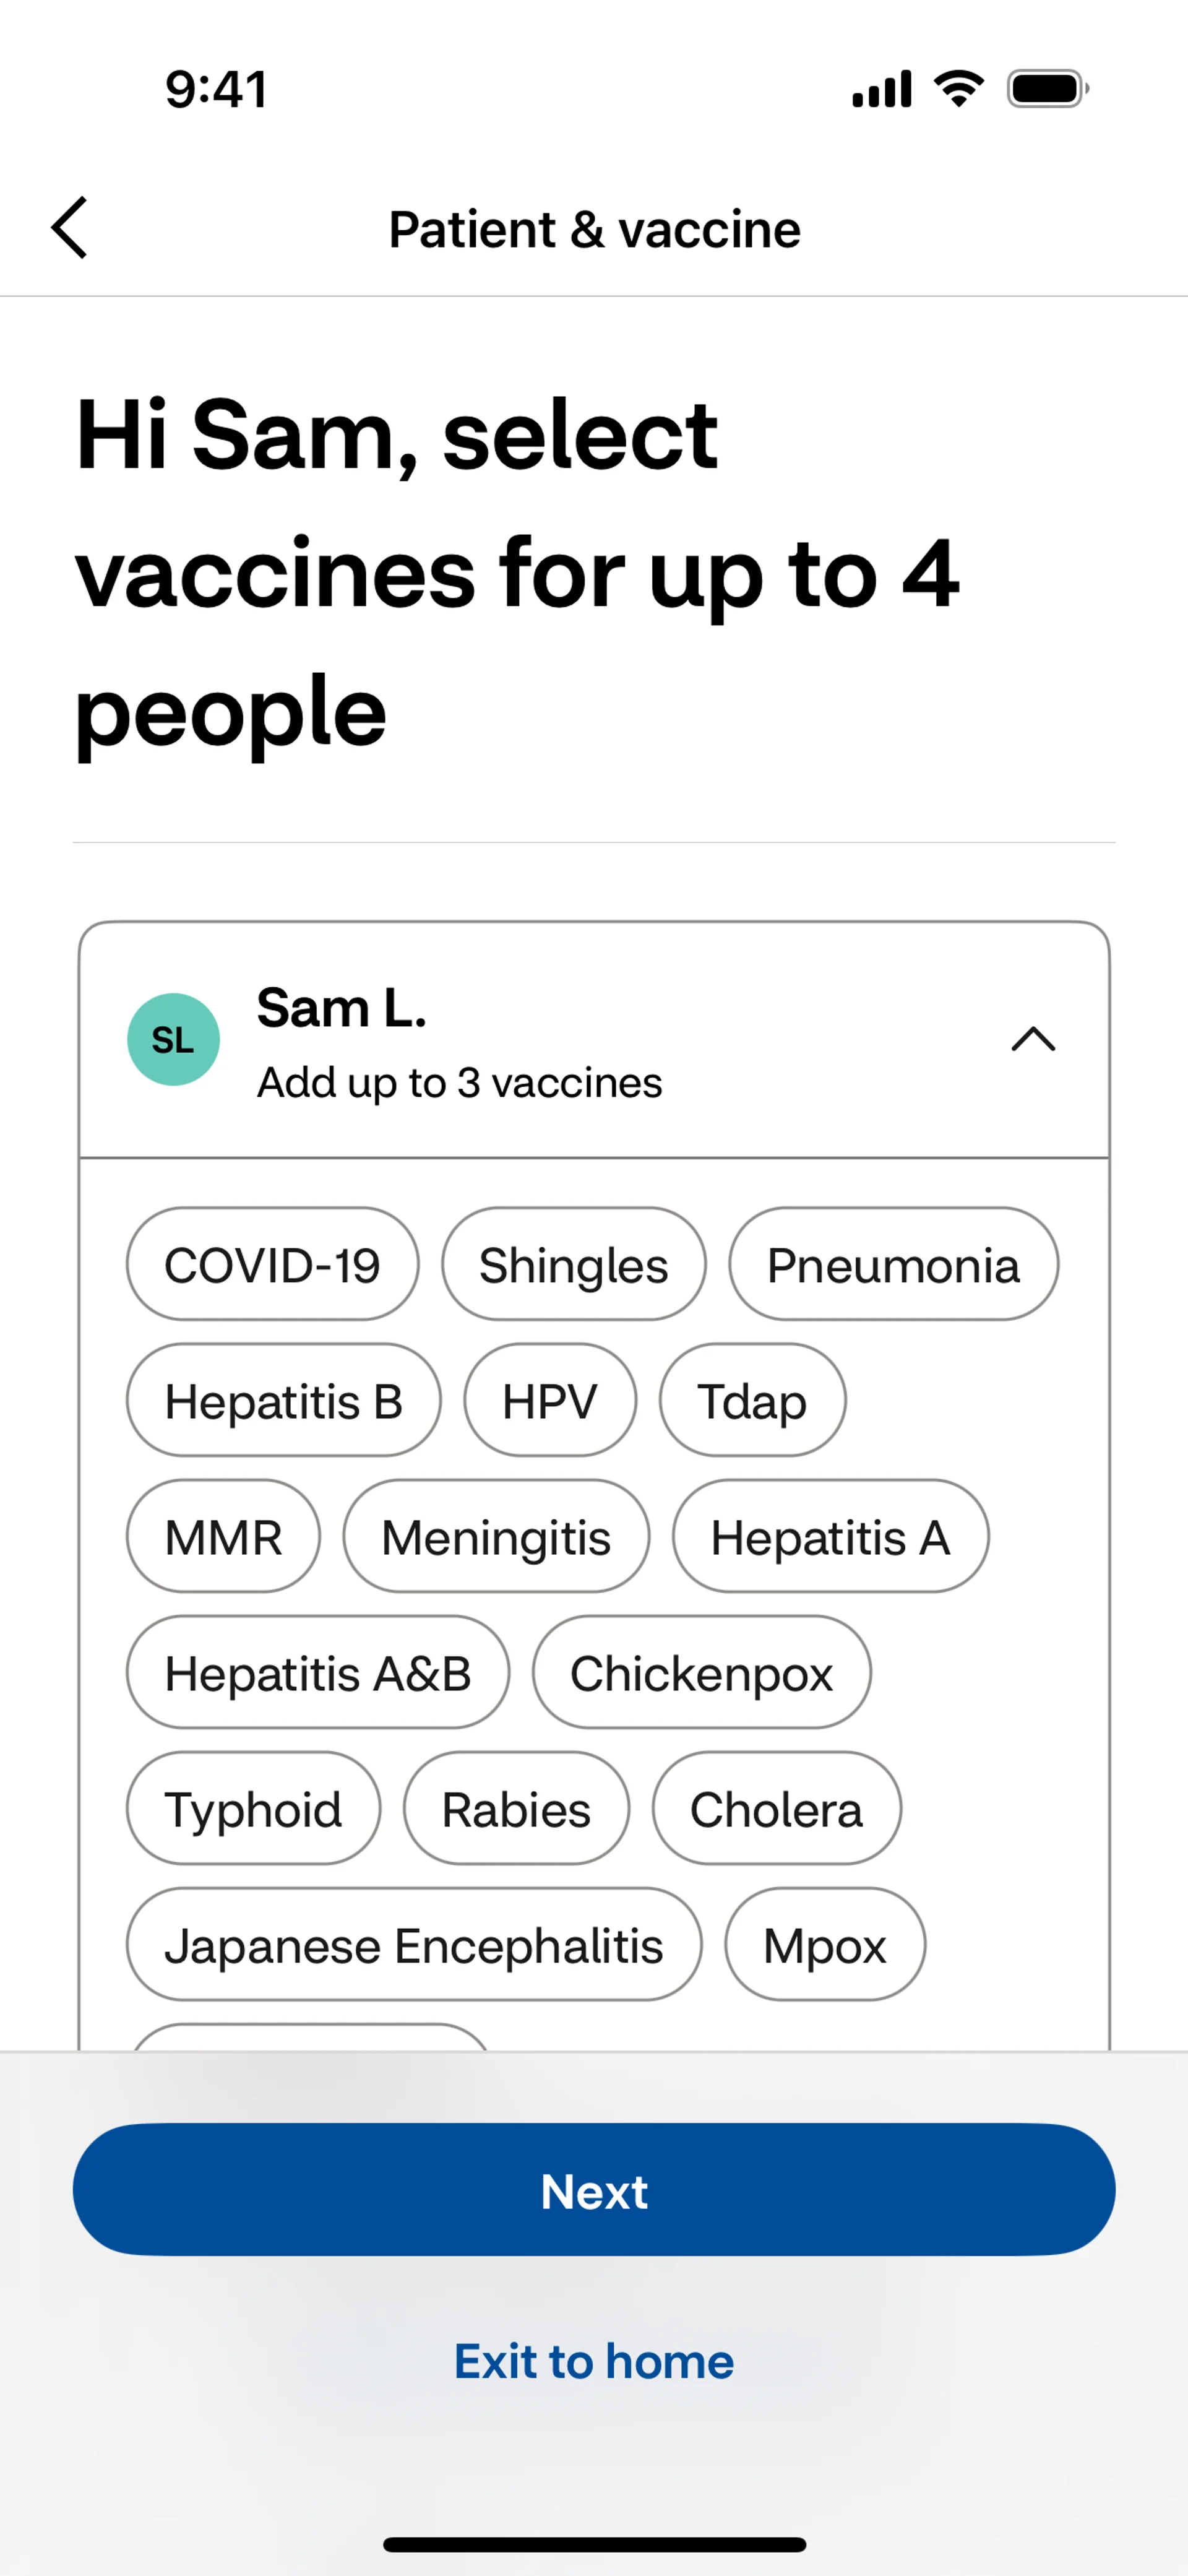This screenshot has height=2576, width=1188.
Task: Select the Shingles vaccine chip
Action: (573, 1265)
